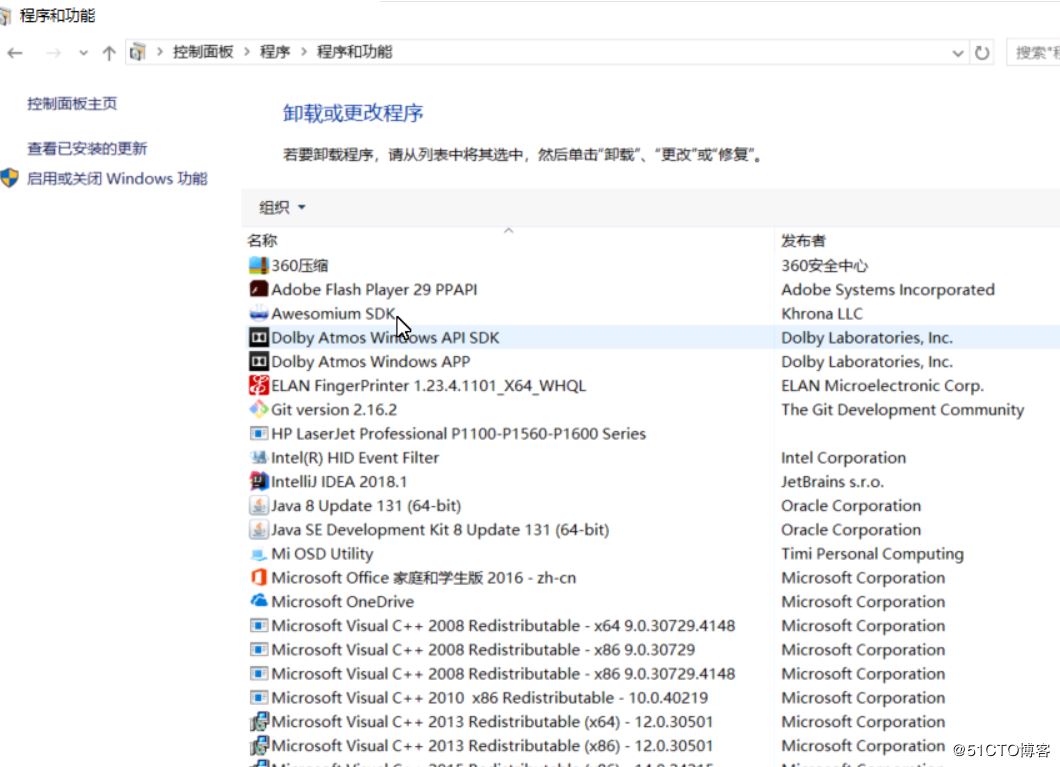1060x767 pixels.
Task: Click the 名称 column header to sort
Action: [262, 240]
